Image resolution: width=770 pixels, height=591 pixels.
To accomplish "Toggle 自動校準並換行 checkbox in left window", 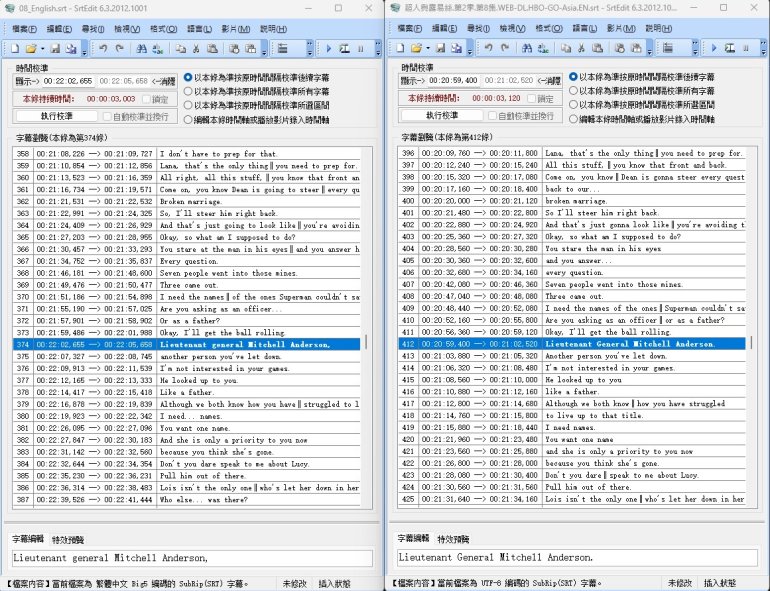I will coord(107,117).
